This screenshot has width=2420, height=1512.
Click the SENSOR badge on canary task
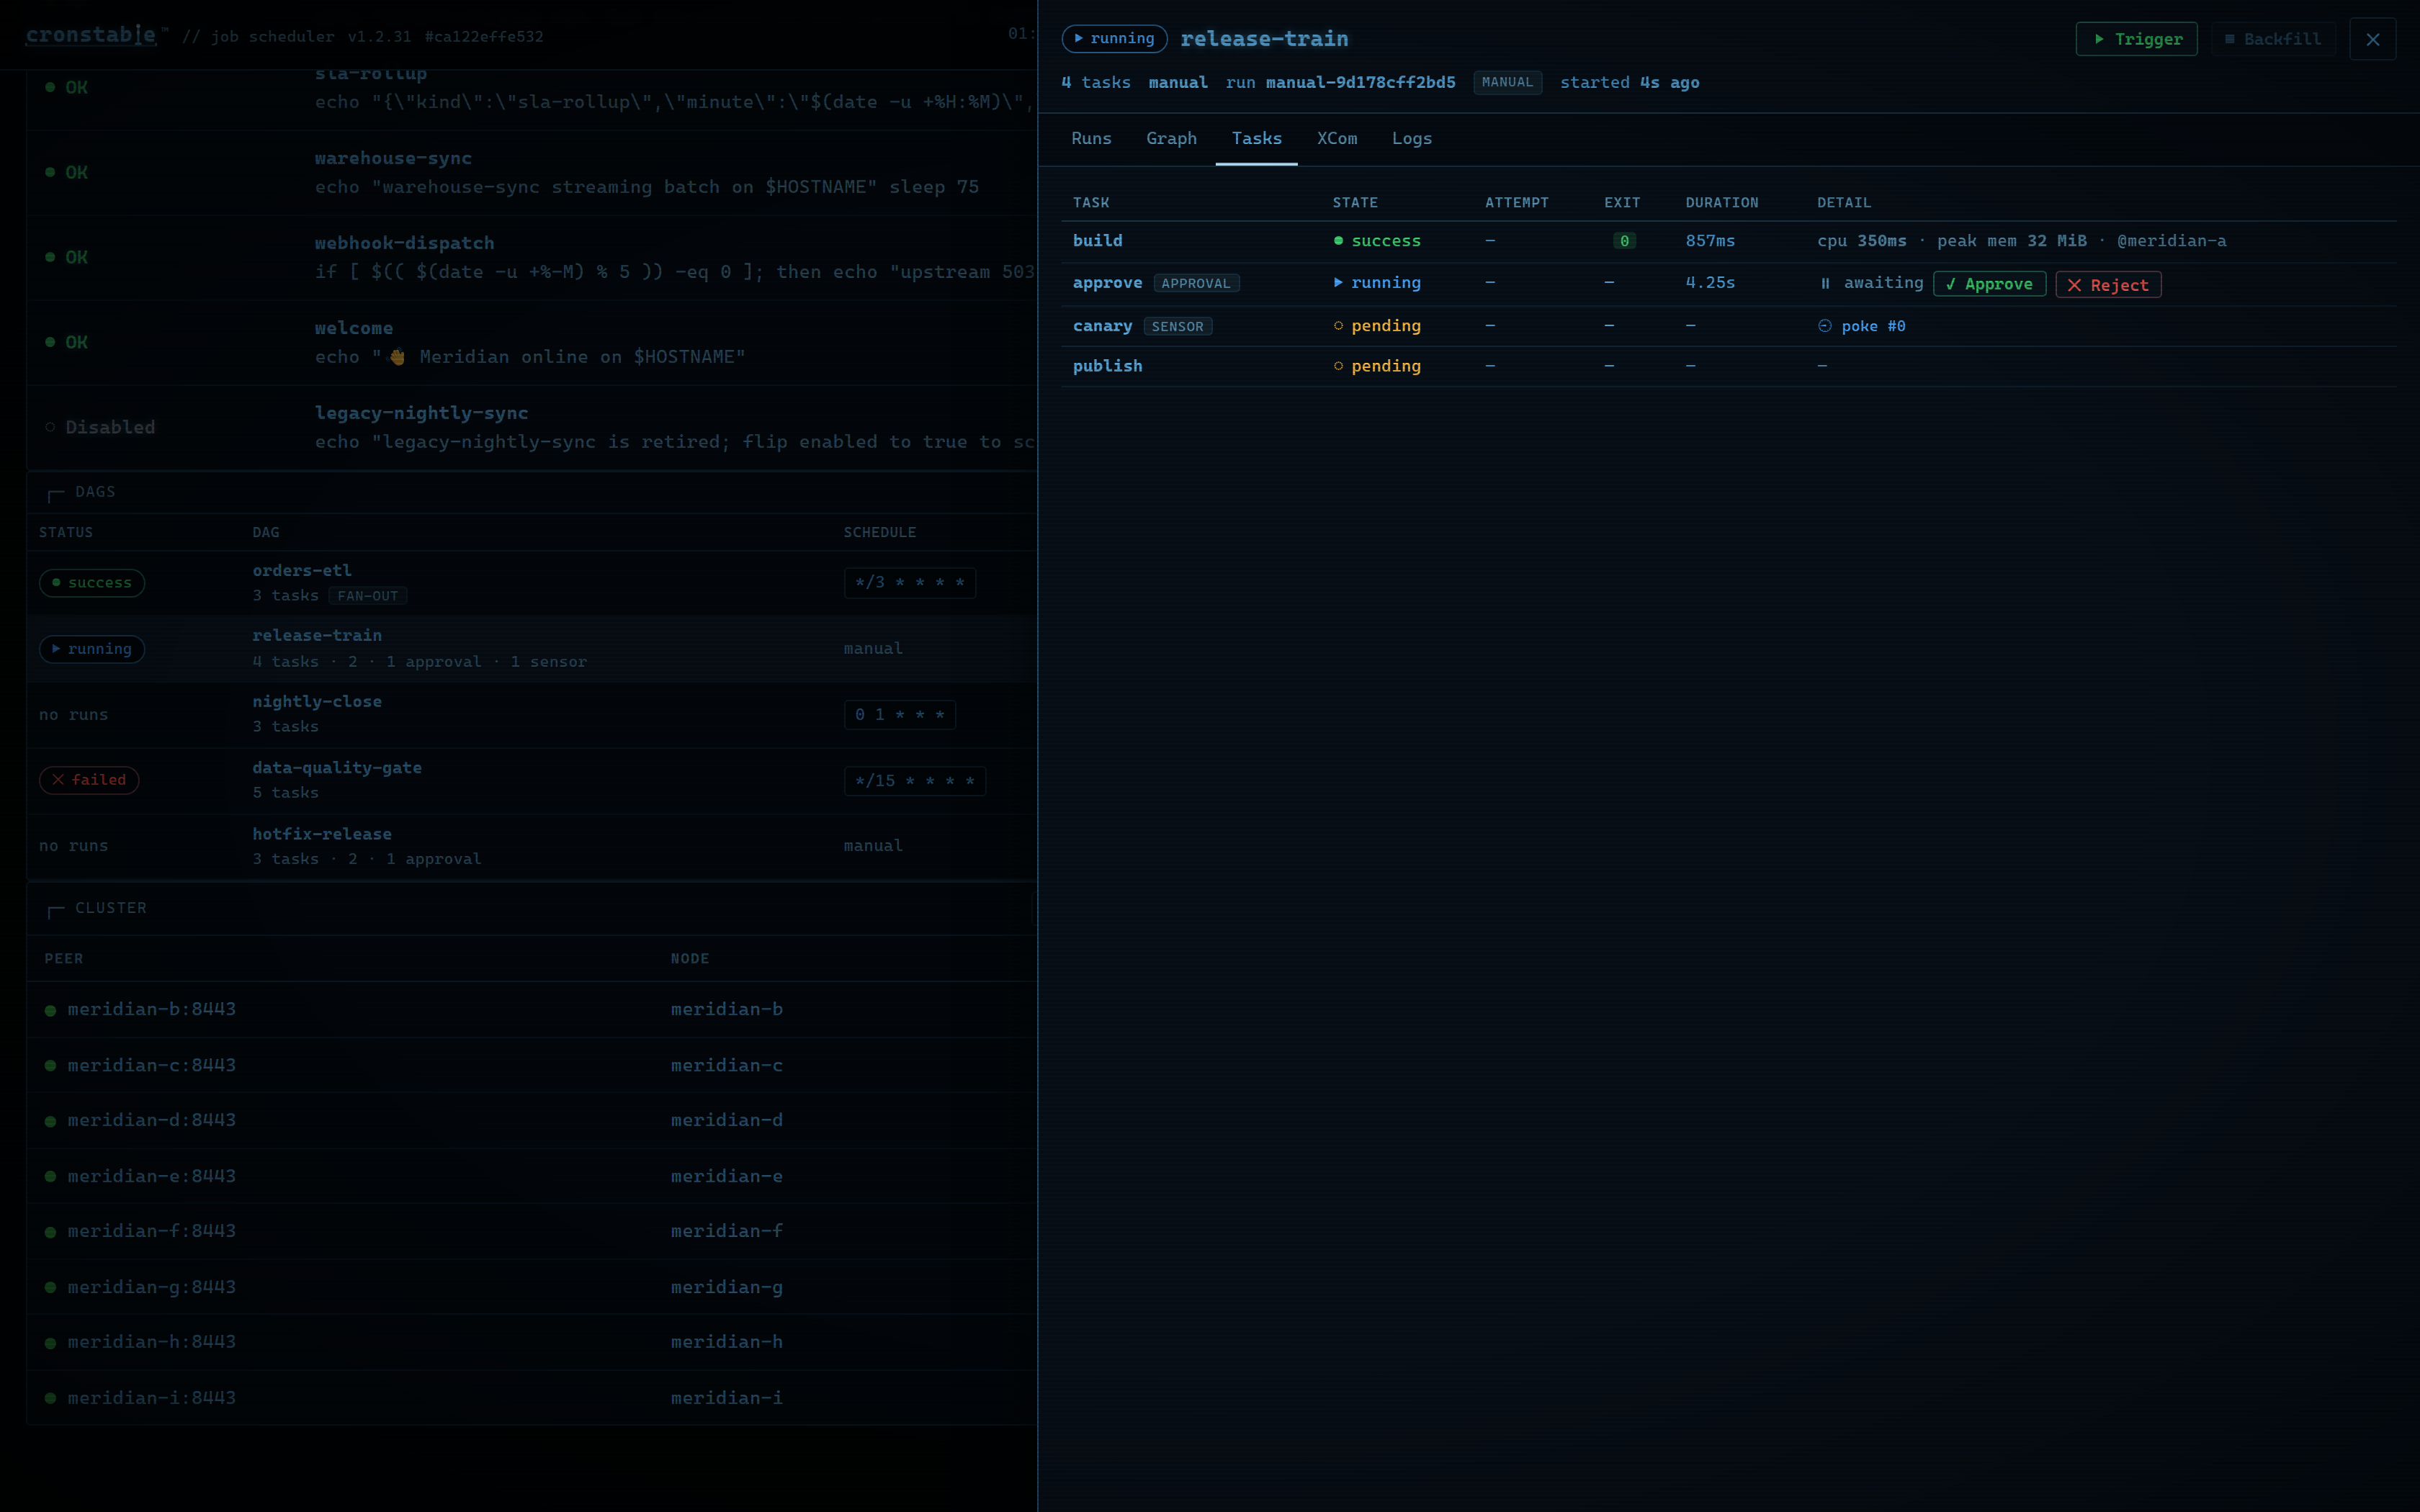(1177, 326)
